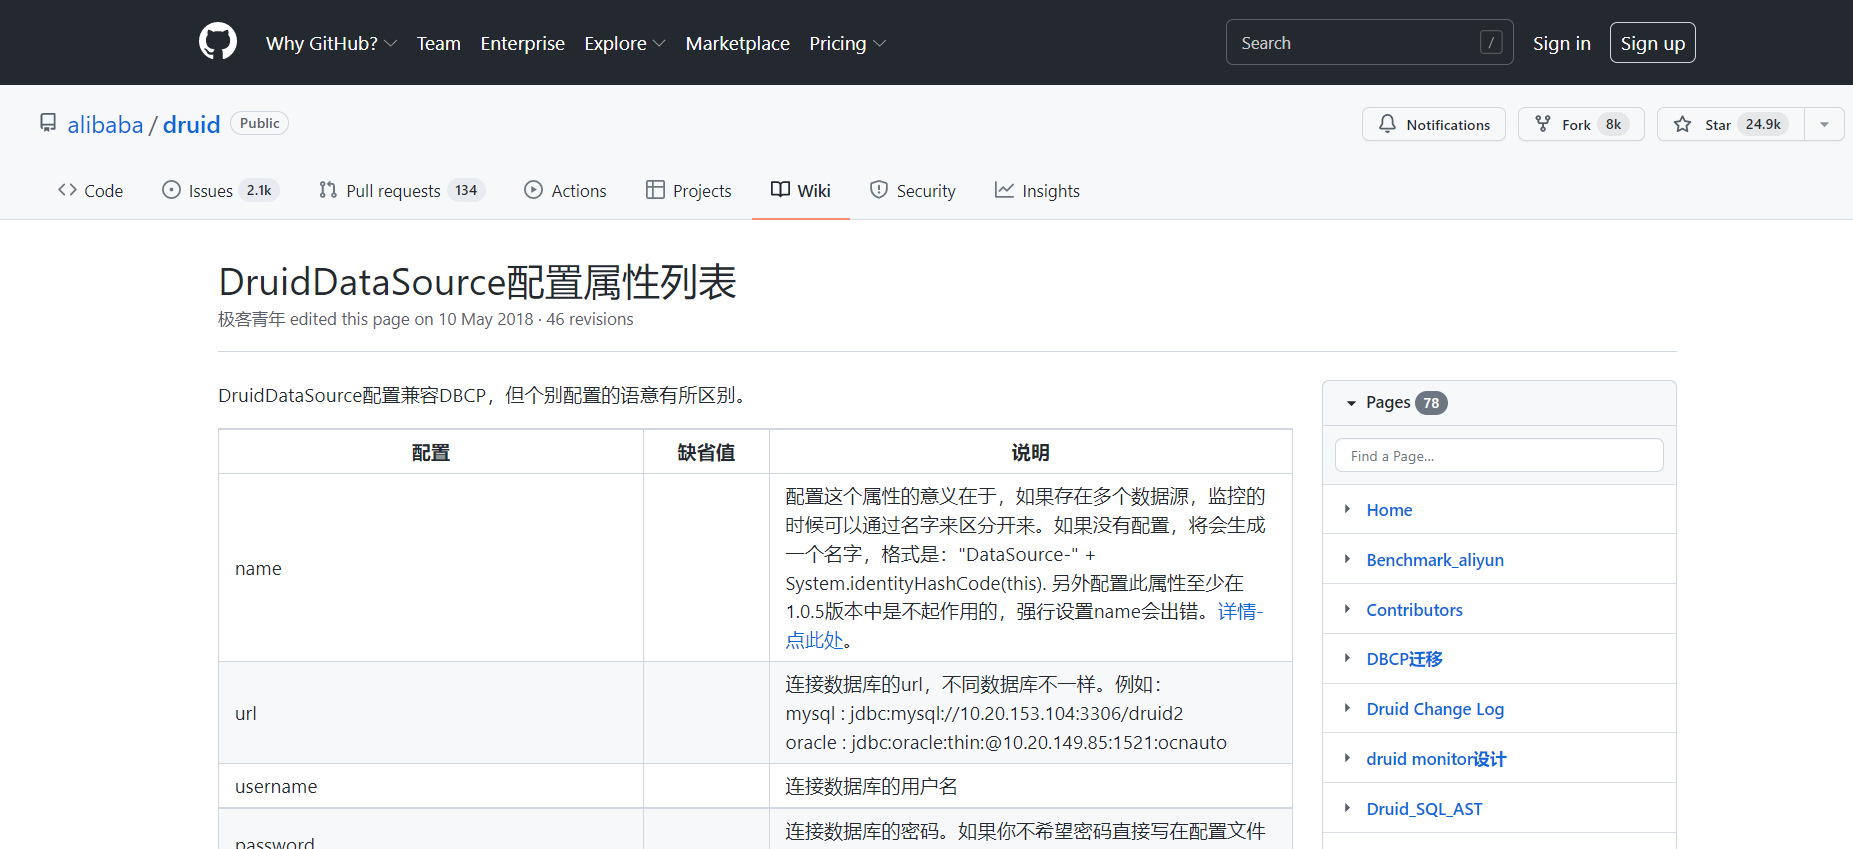
Task: Open the alibaba owner link
Action: (x=106, y=124)
